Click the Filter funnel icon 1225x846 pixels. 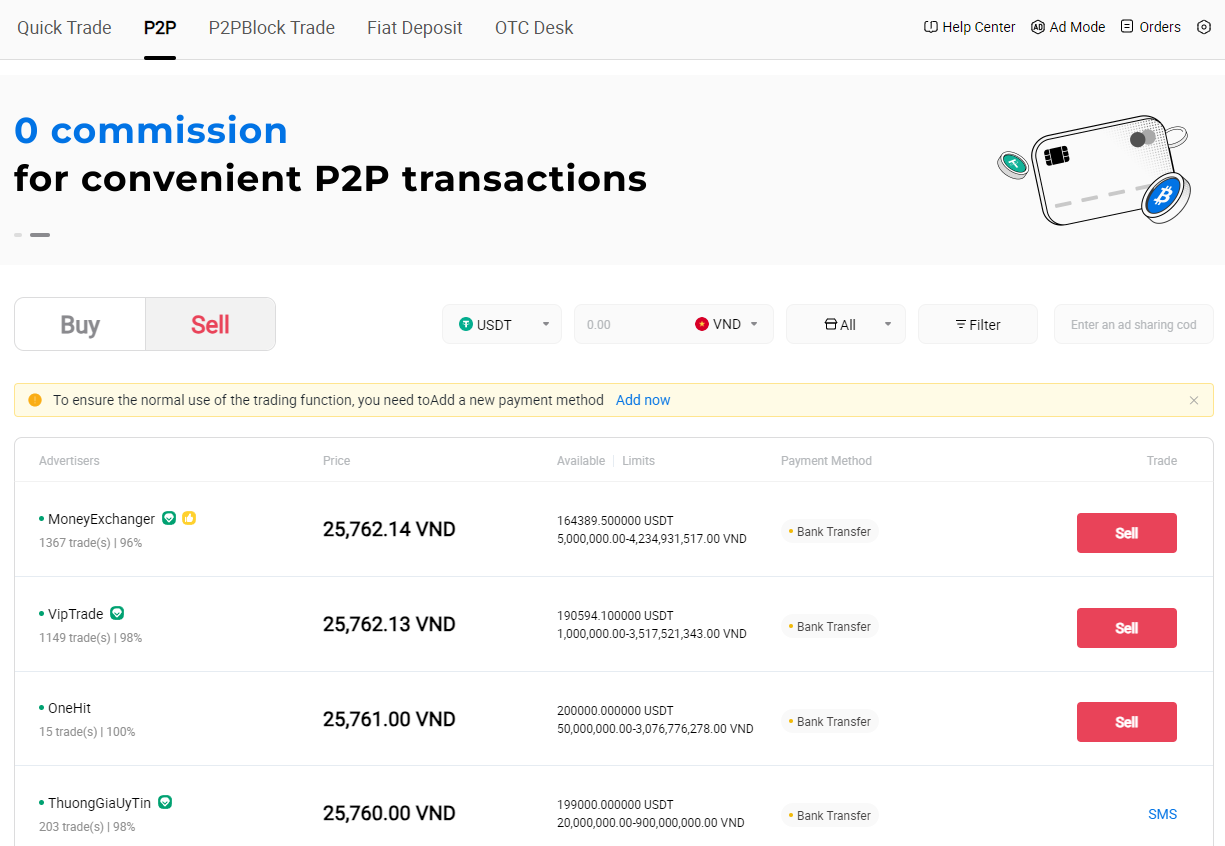(961, 325)
